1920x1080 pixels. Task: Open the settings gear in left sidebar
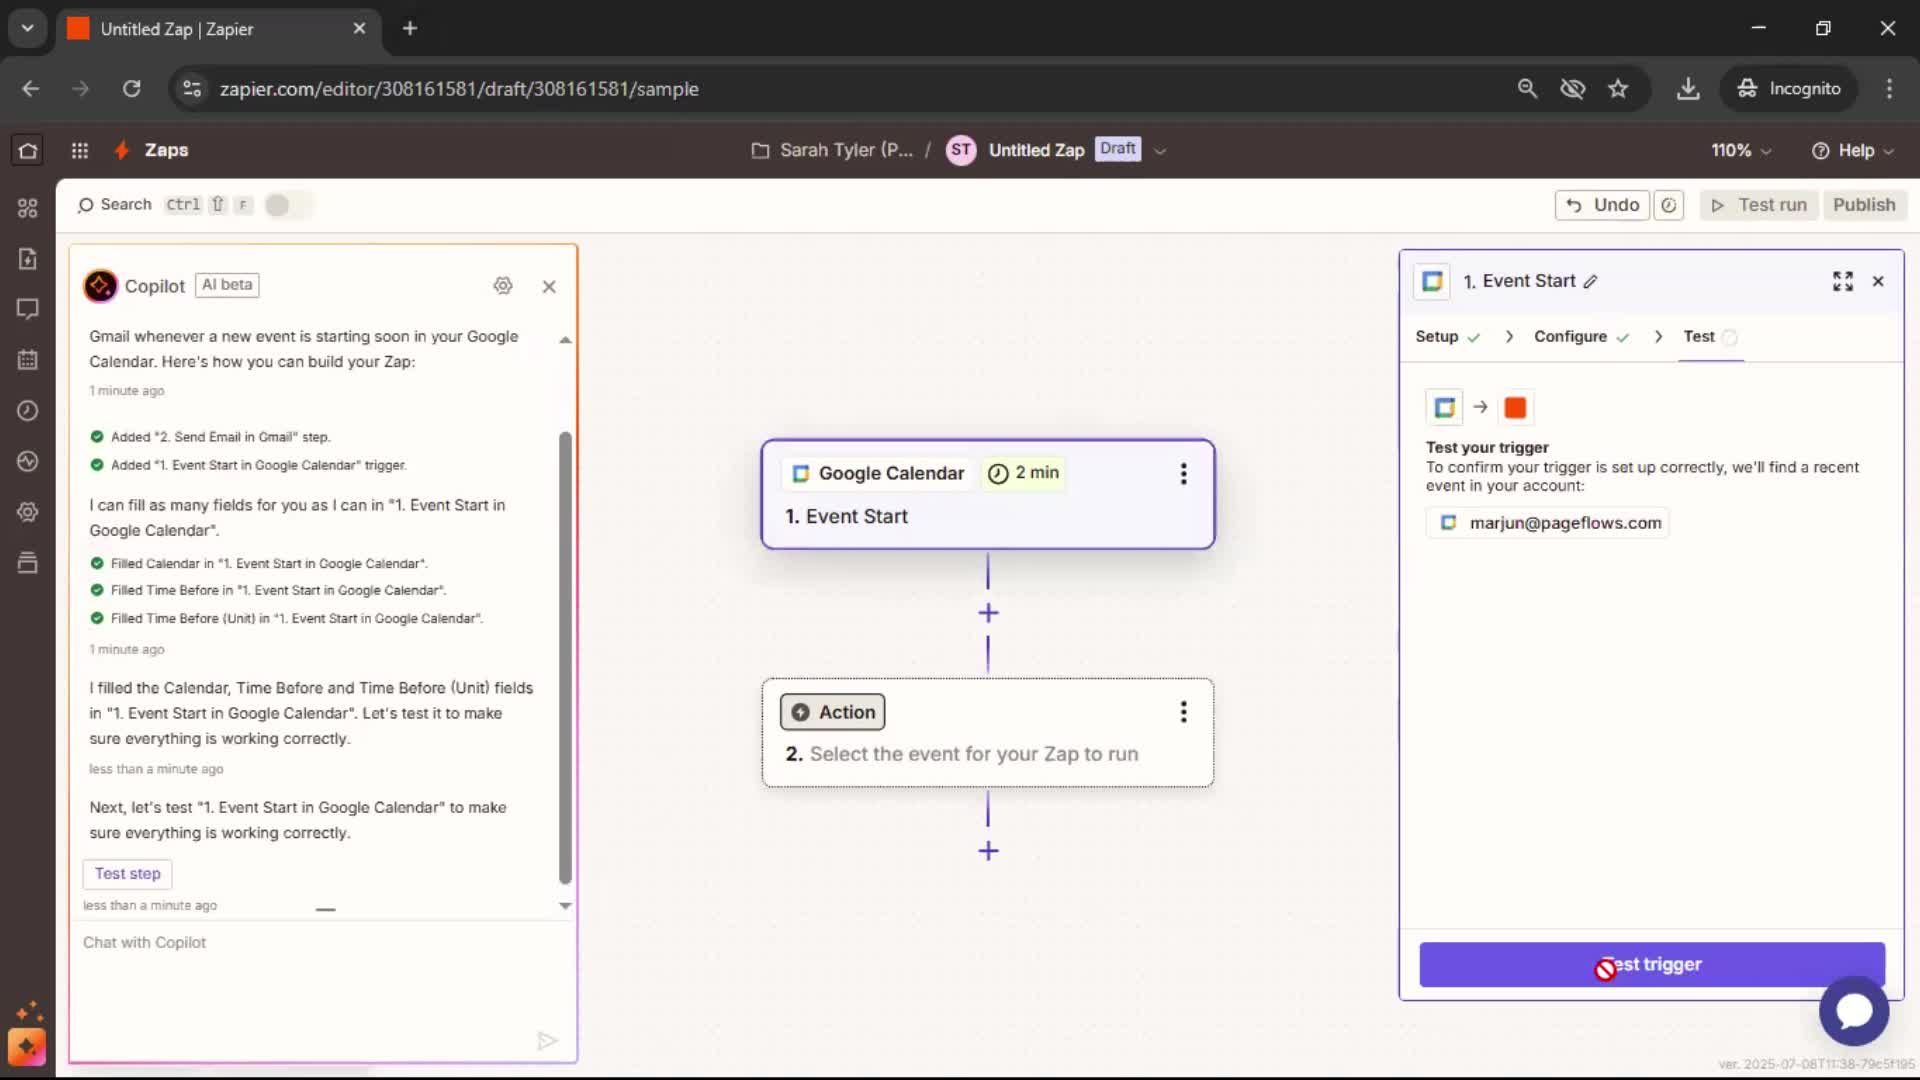28,512
